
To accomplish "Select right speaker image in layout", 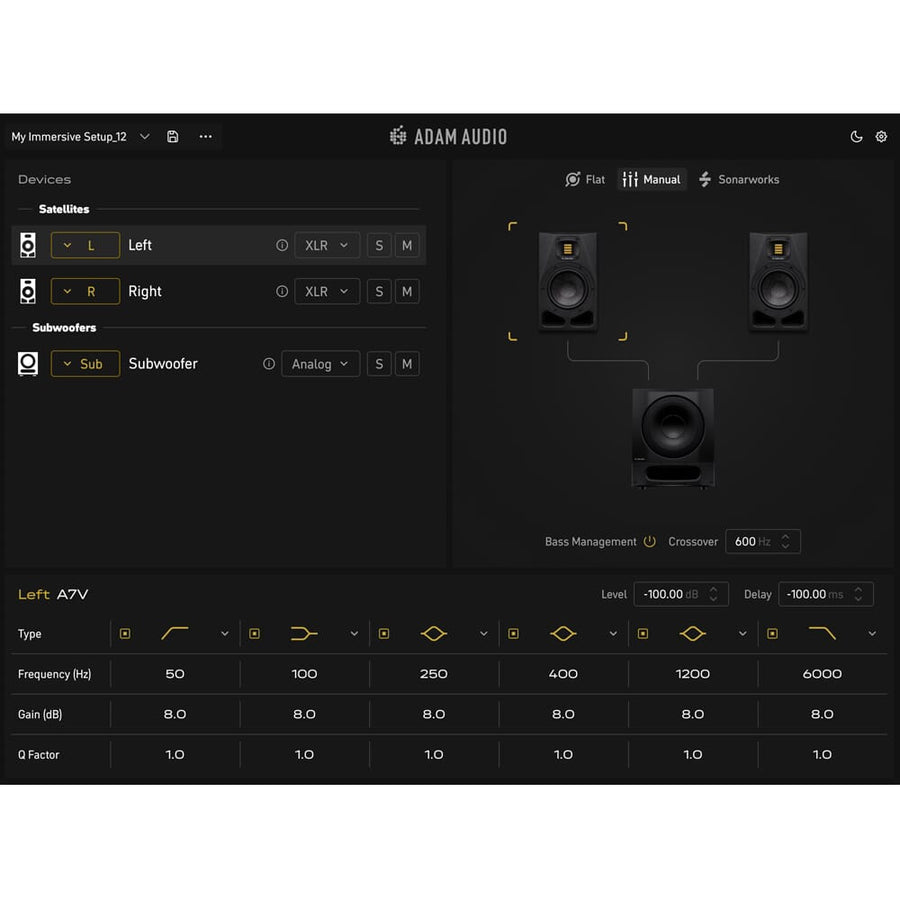I will point(778,281).
